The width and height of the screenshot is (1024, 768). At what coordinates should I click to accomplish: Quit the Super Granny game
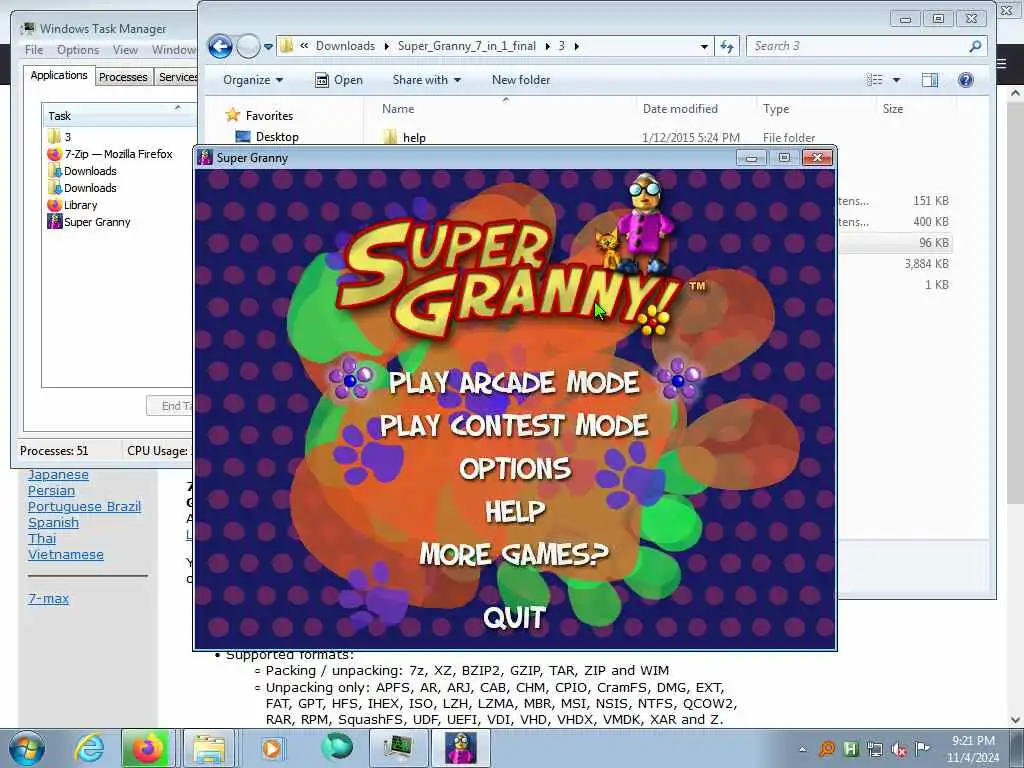[515, 618]
